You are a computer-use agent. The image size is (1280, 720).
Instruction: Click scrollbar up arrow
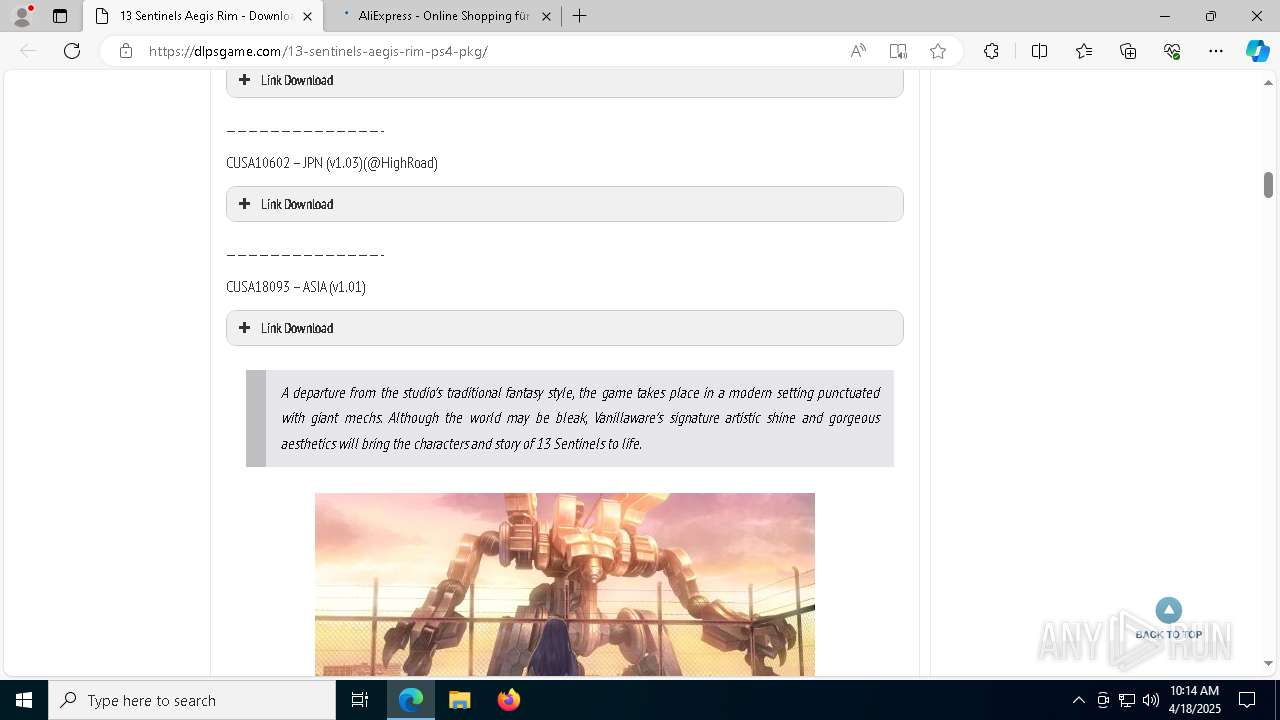point(1268,83)
